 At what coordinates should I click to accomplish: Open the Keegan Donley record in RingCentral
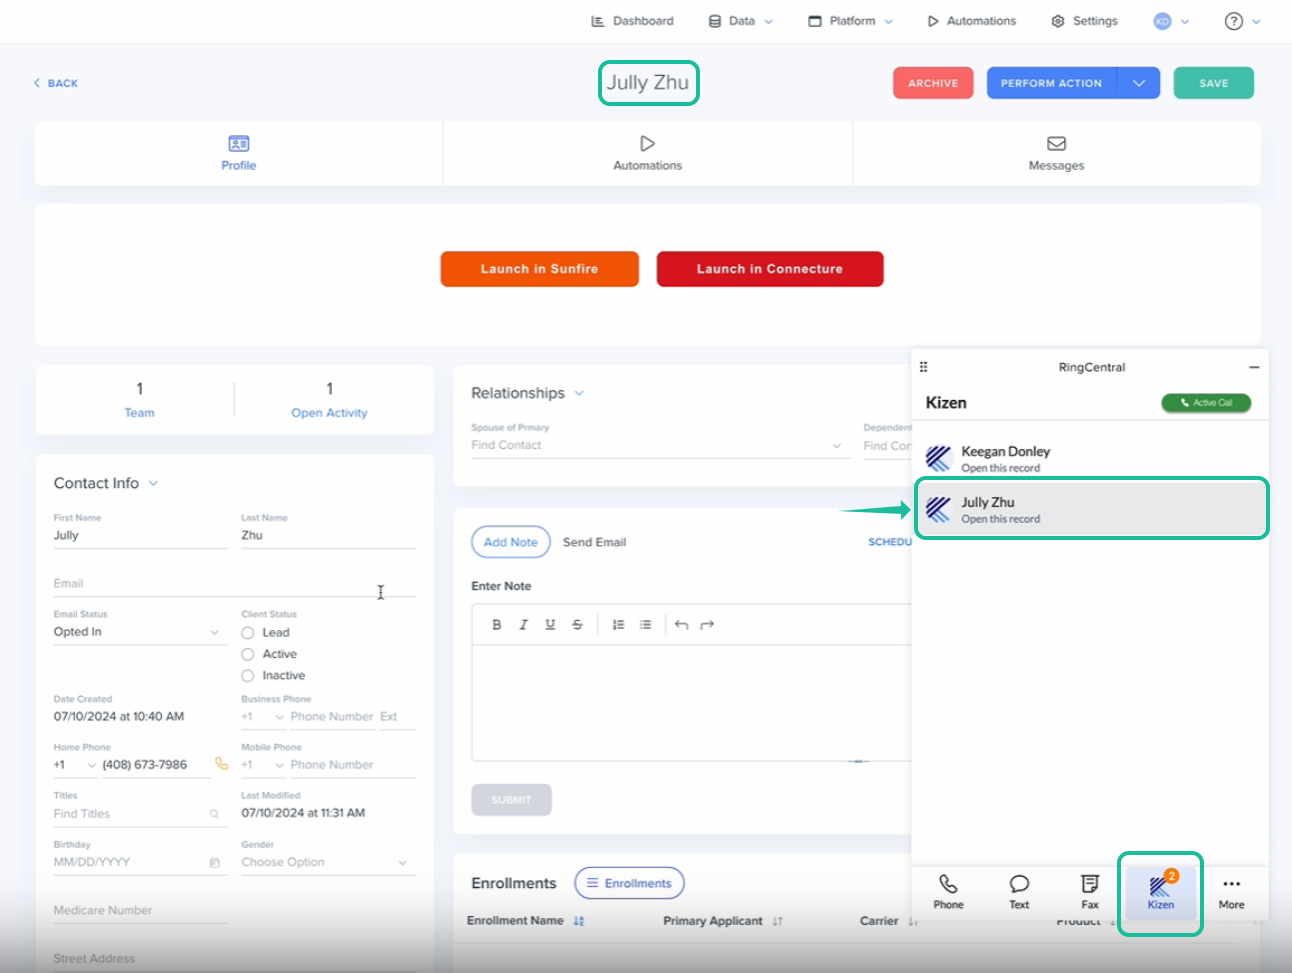pyautogui.click(x=1091, y=459)
